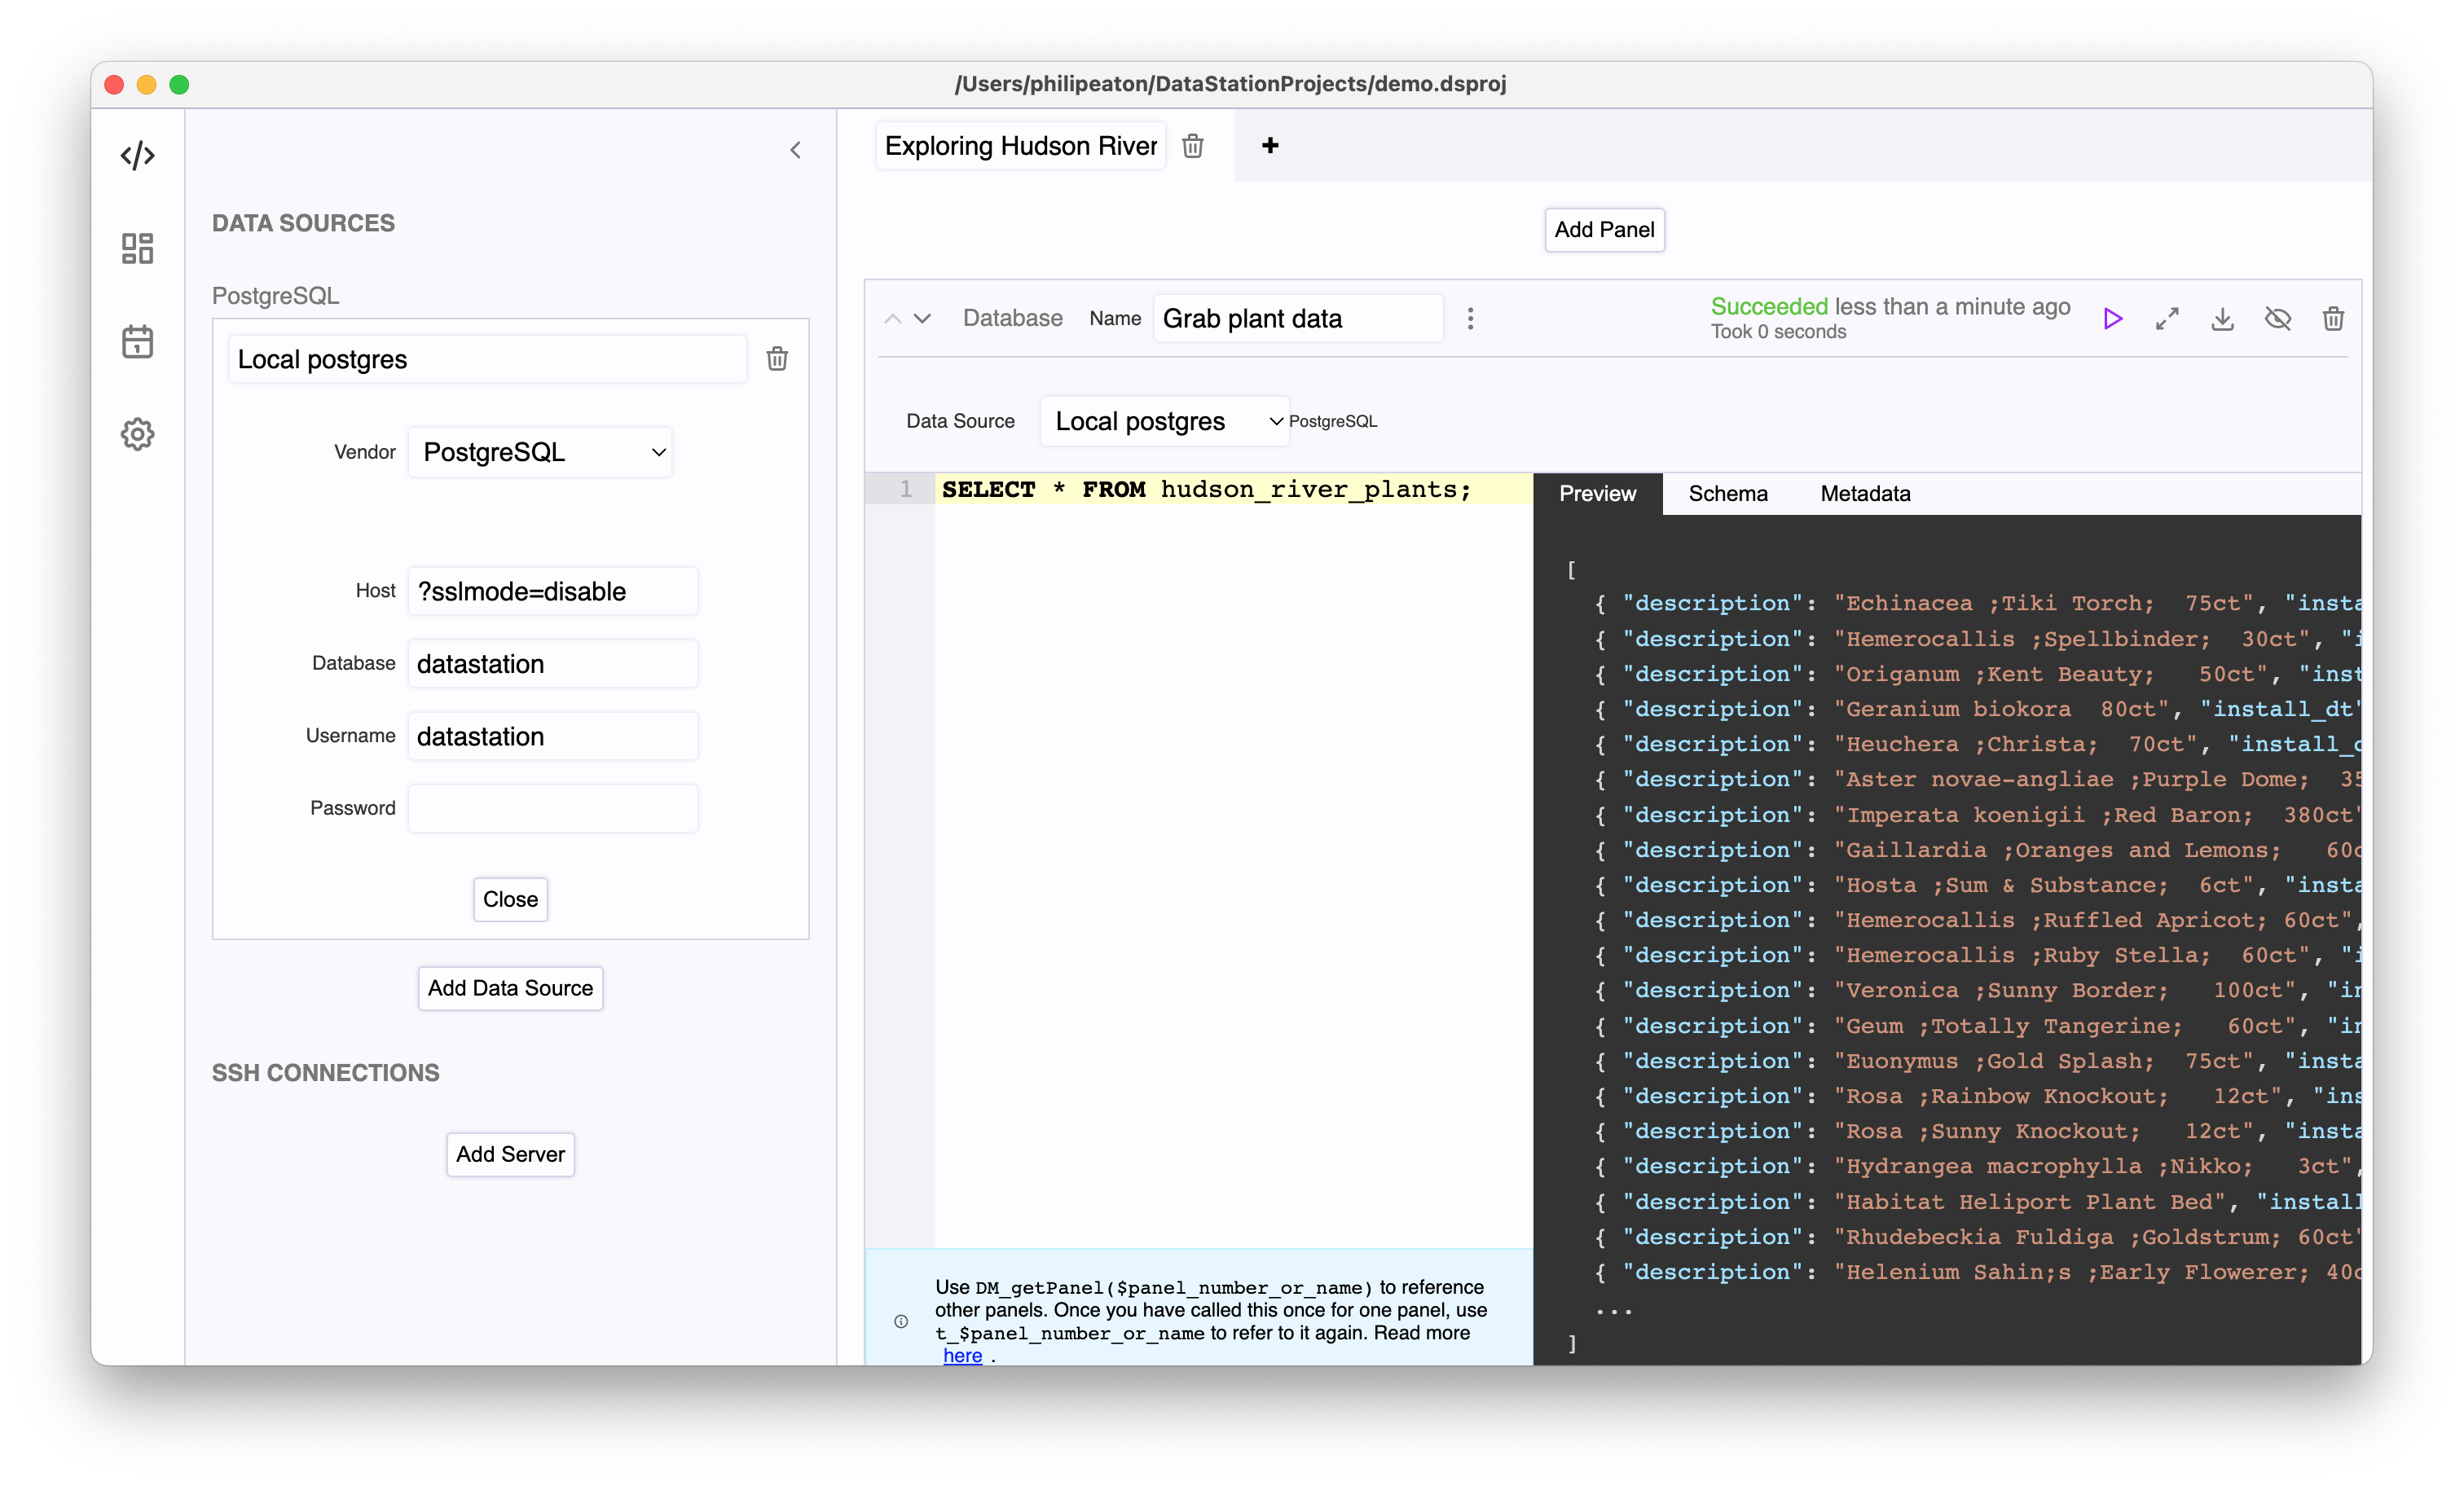Click the download results icon
This screenshot has width=2464, height=1486.
[2223, 319]
